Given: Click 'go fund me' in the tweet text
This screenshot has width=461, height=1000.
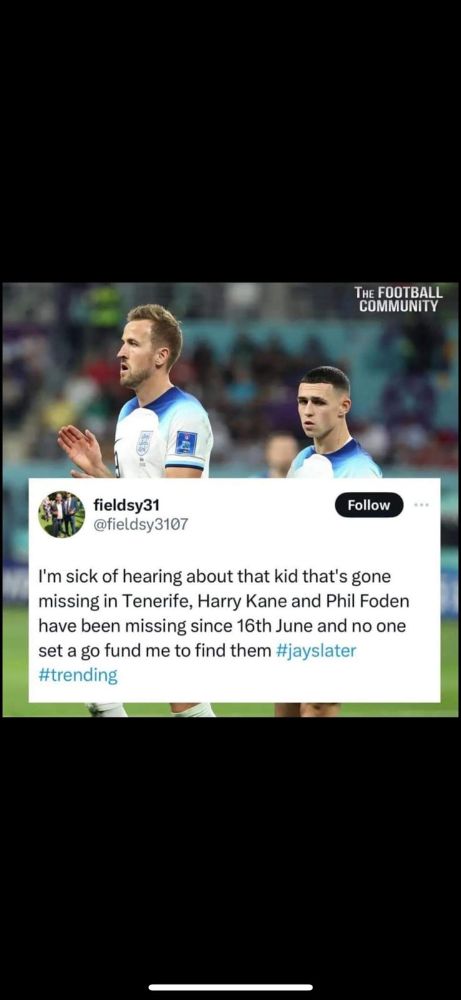Looking at the screenshot, I should coord(110,651).
